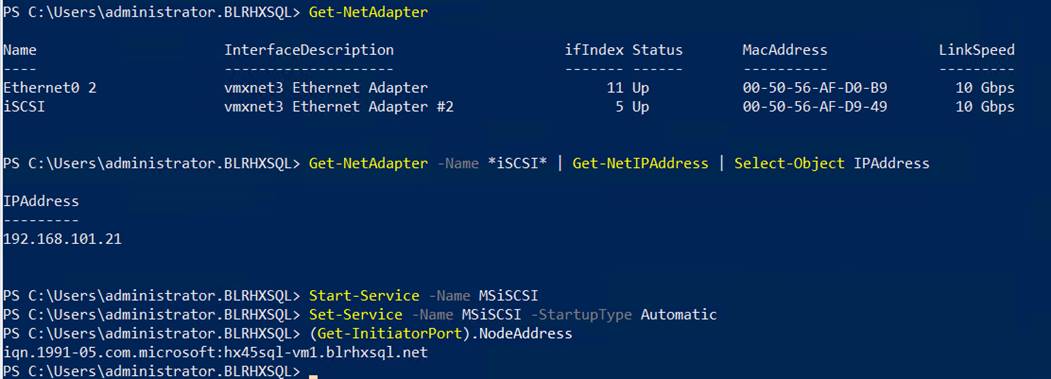Screen dimensions: 1051x379
Task: Click the iqn.1991-05.com.microsoft node address output
Action: point(215,352)
